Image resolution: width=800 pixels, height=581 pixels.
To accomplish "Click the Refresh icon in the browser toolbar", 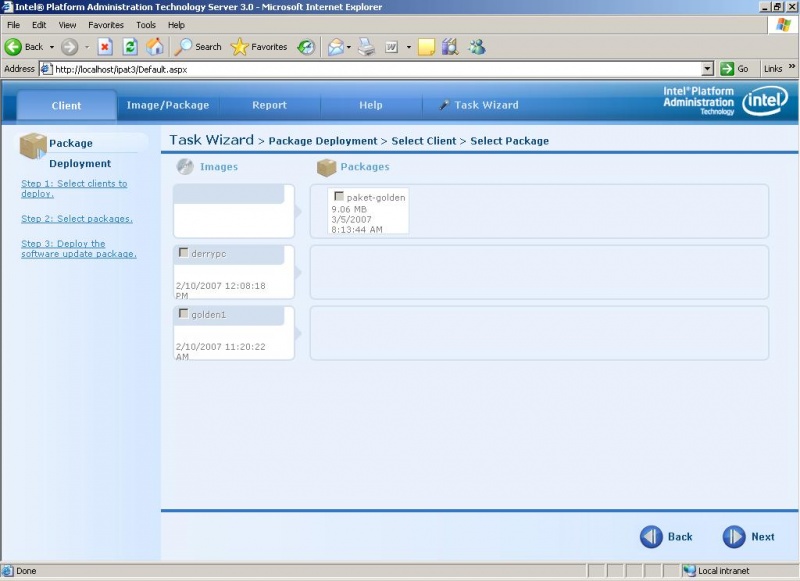I will click(130, 46).
